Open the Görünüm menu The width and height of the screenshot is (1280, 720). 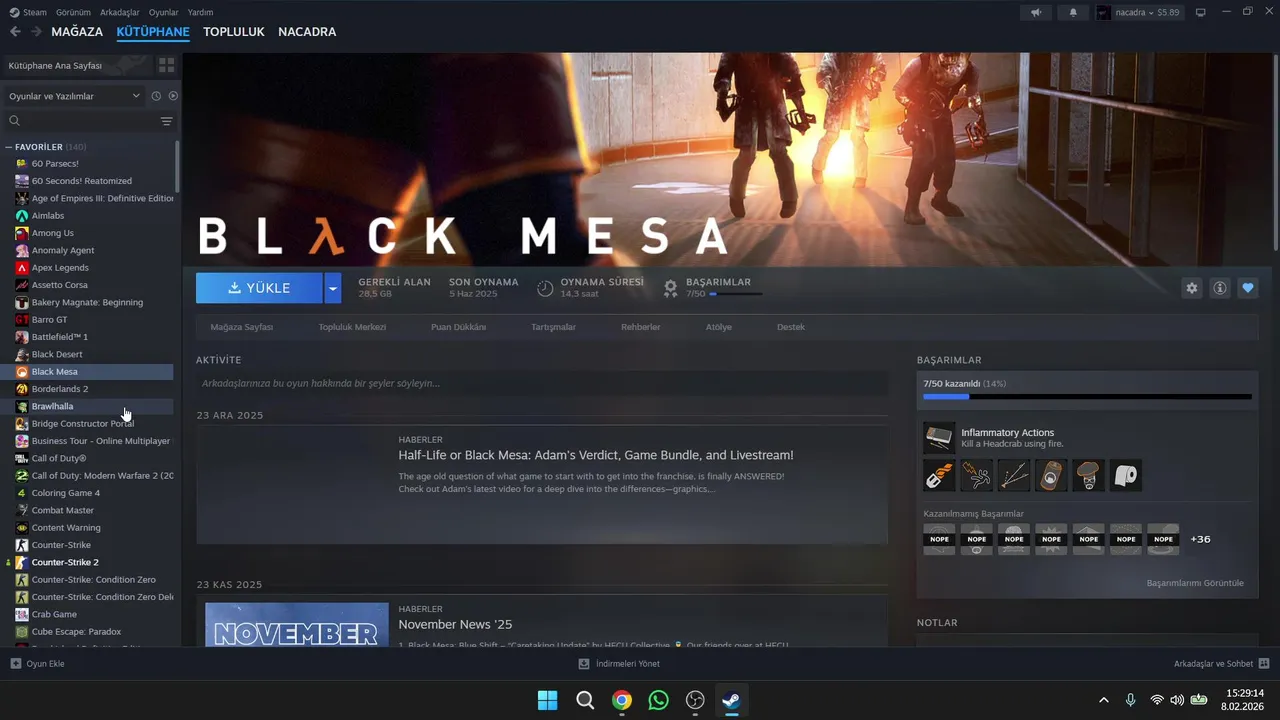[73, 12]
